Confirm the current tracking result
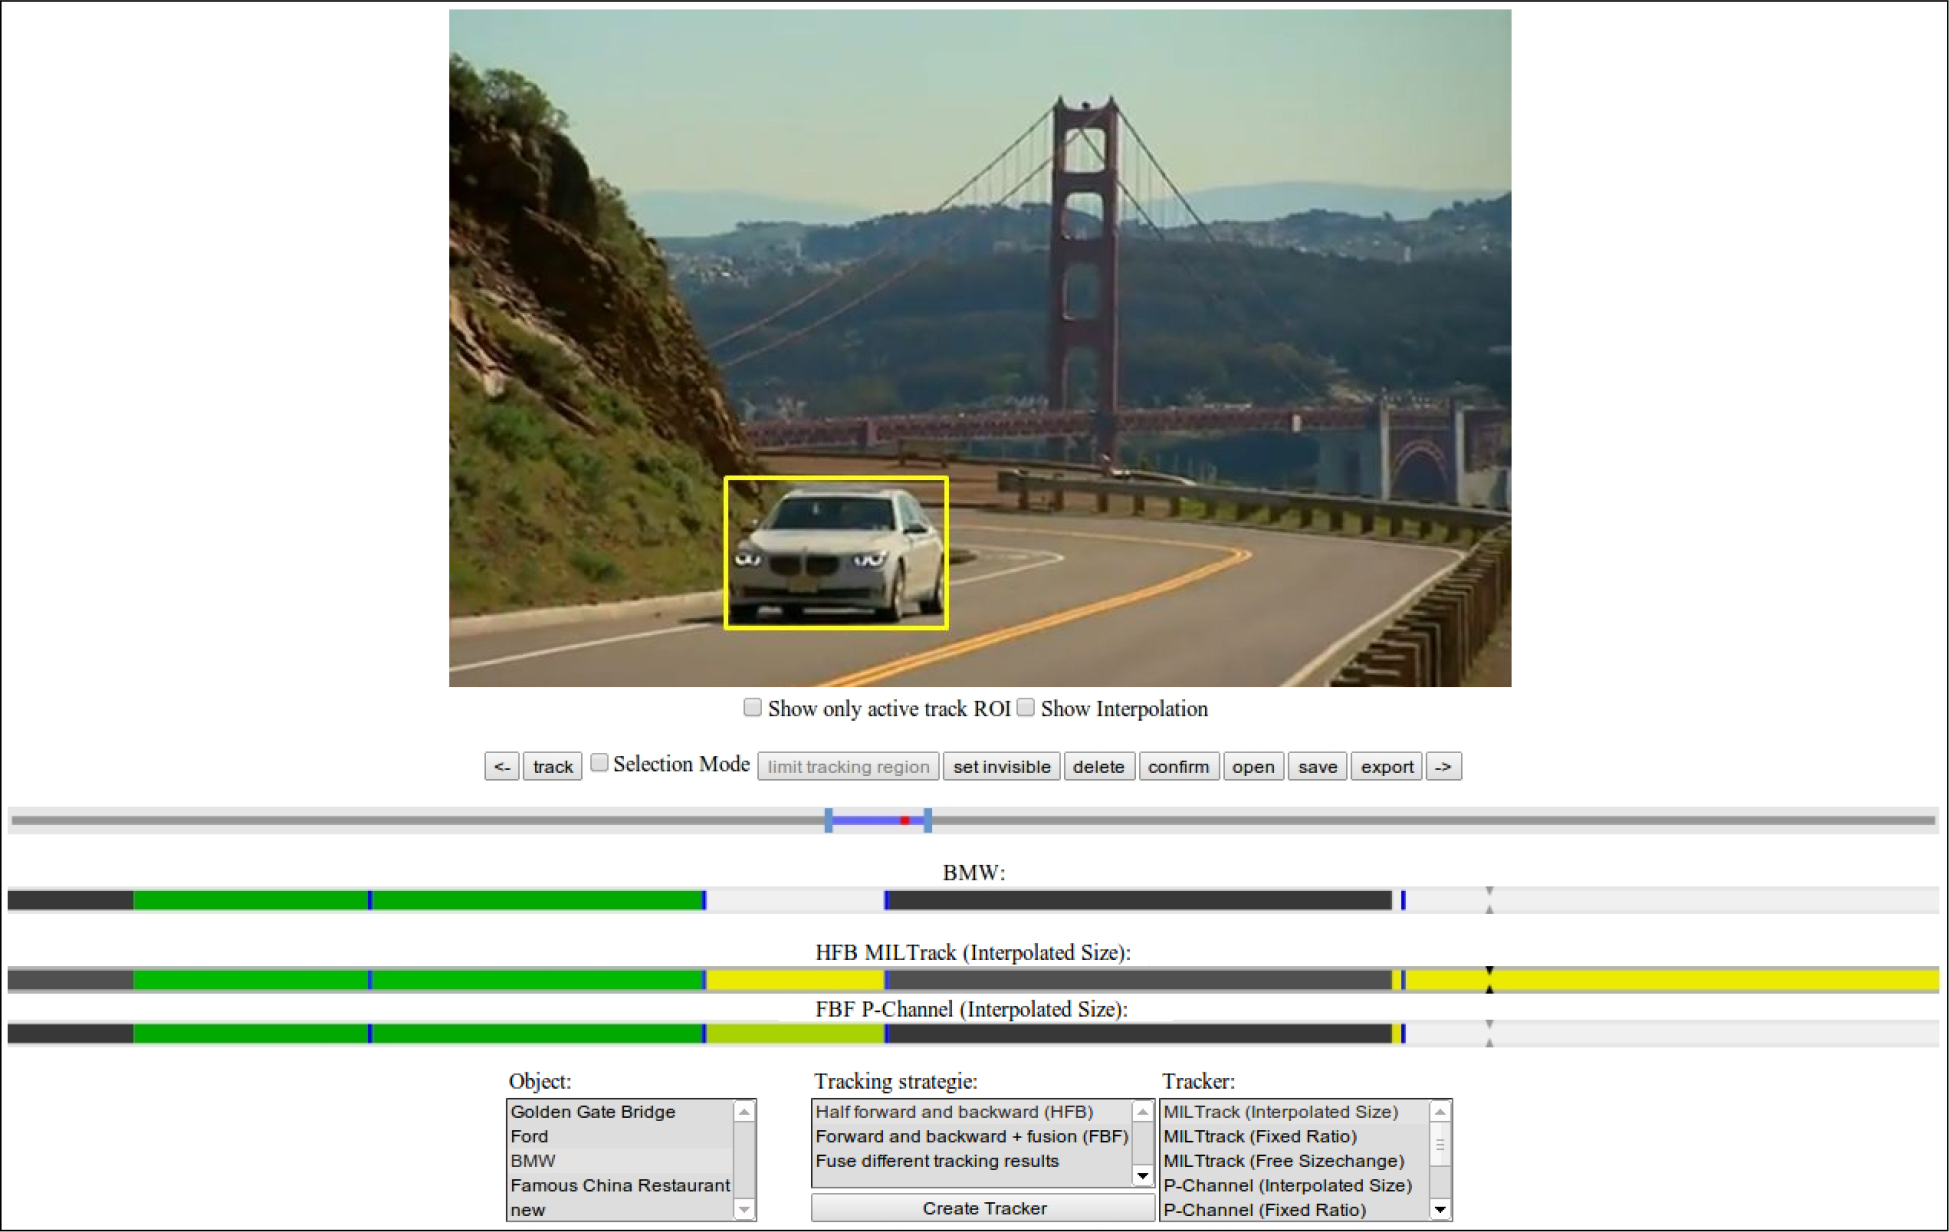 coord(1178,767)
